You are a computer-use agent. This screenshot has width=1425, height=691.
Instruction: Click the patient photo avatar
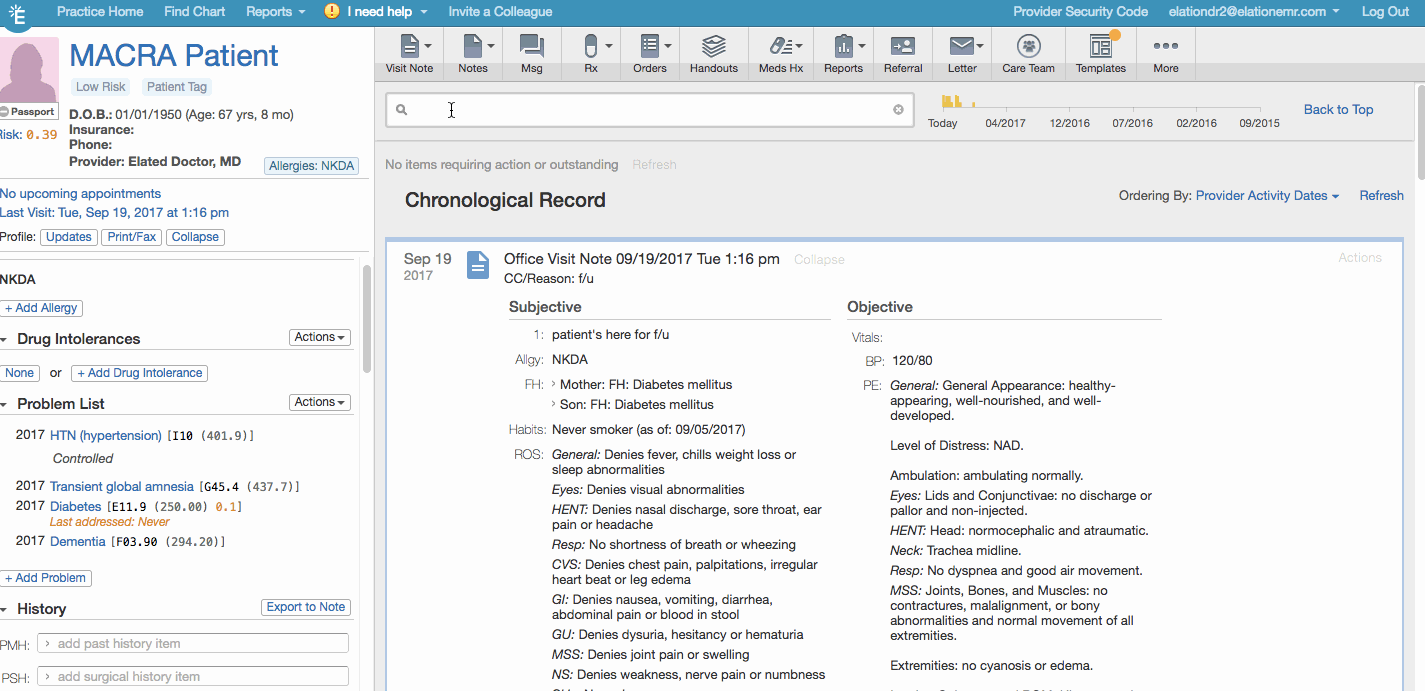(x=31, y=70)
